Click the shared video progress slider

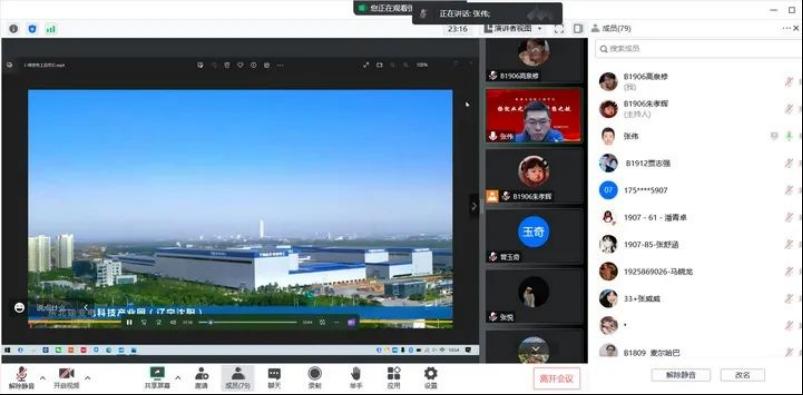[x=247, y=322]
